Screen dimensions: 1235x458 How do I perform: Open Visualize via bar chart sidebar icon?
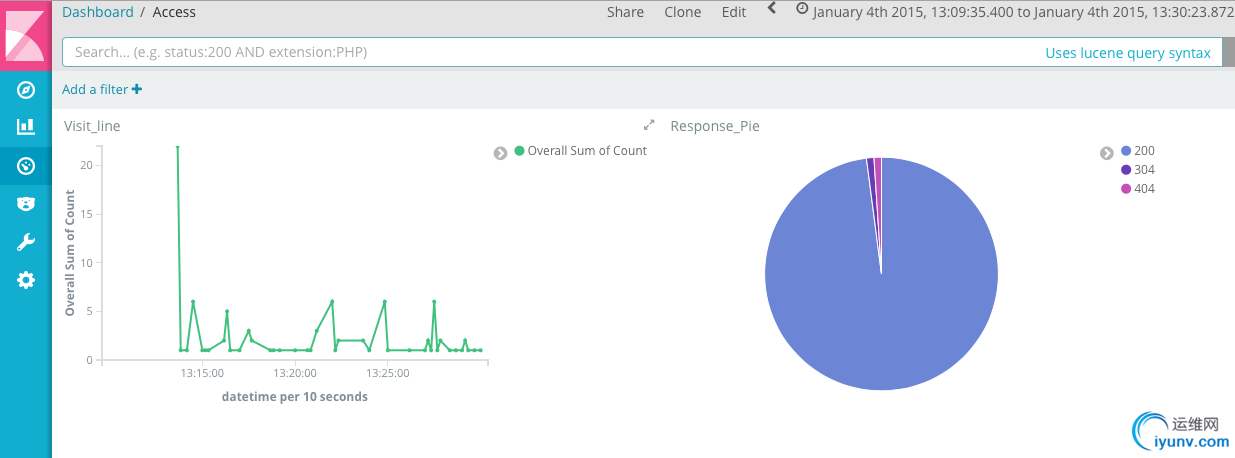[26, 127]
